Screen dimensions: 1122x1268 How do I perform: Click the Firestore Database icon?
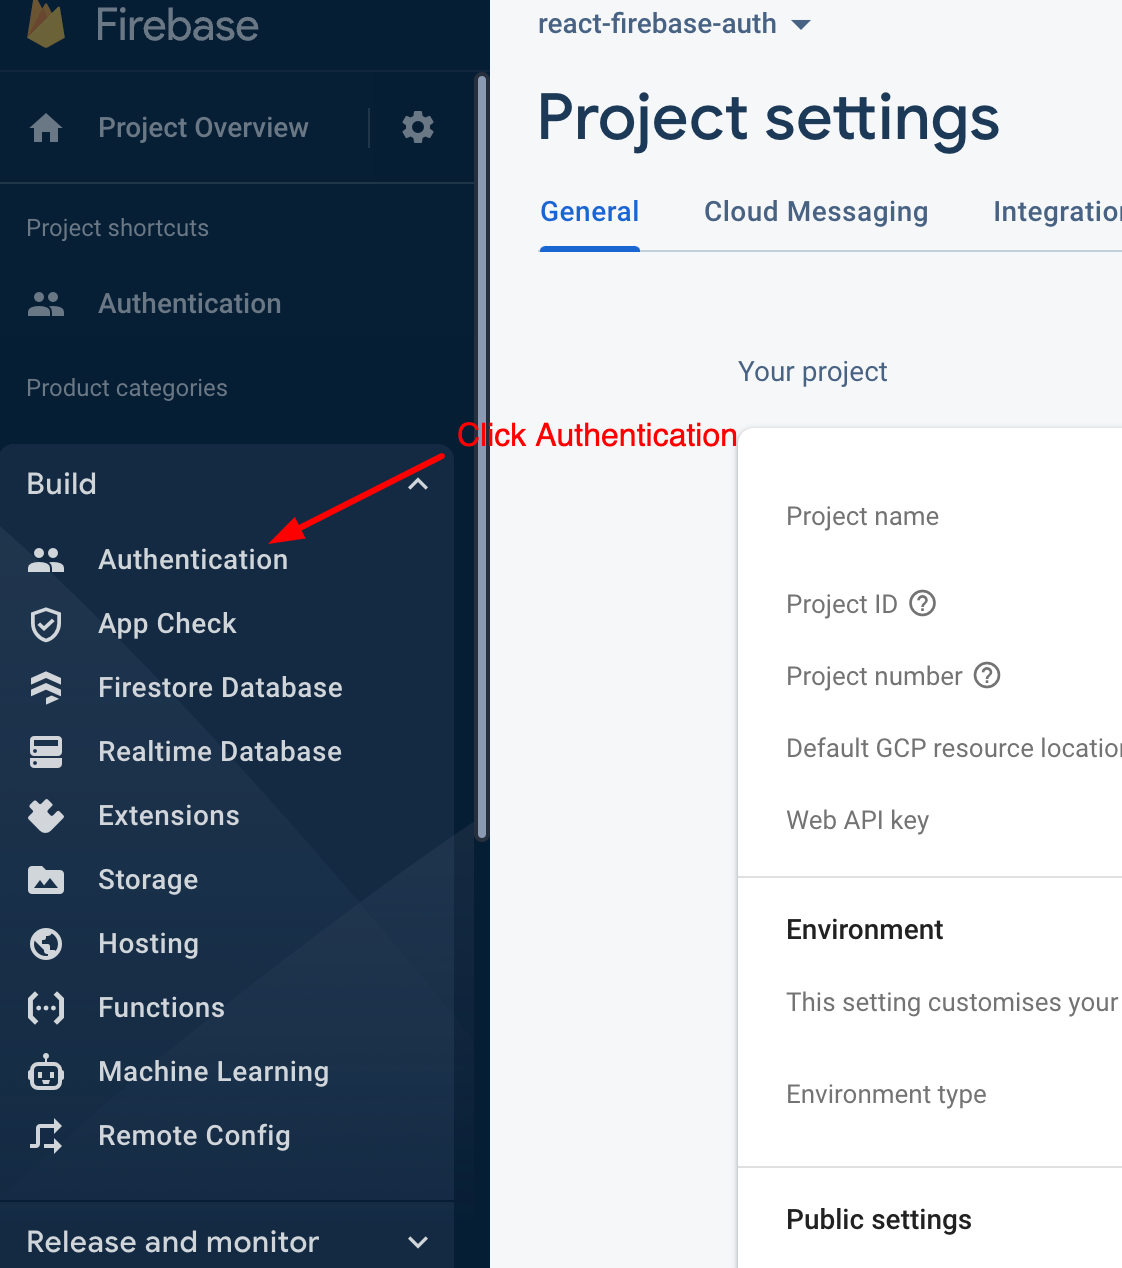coord(46,688)
